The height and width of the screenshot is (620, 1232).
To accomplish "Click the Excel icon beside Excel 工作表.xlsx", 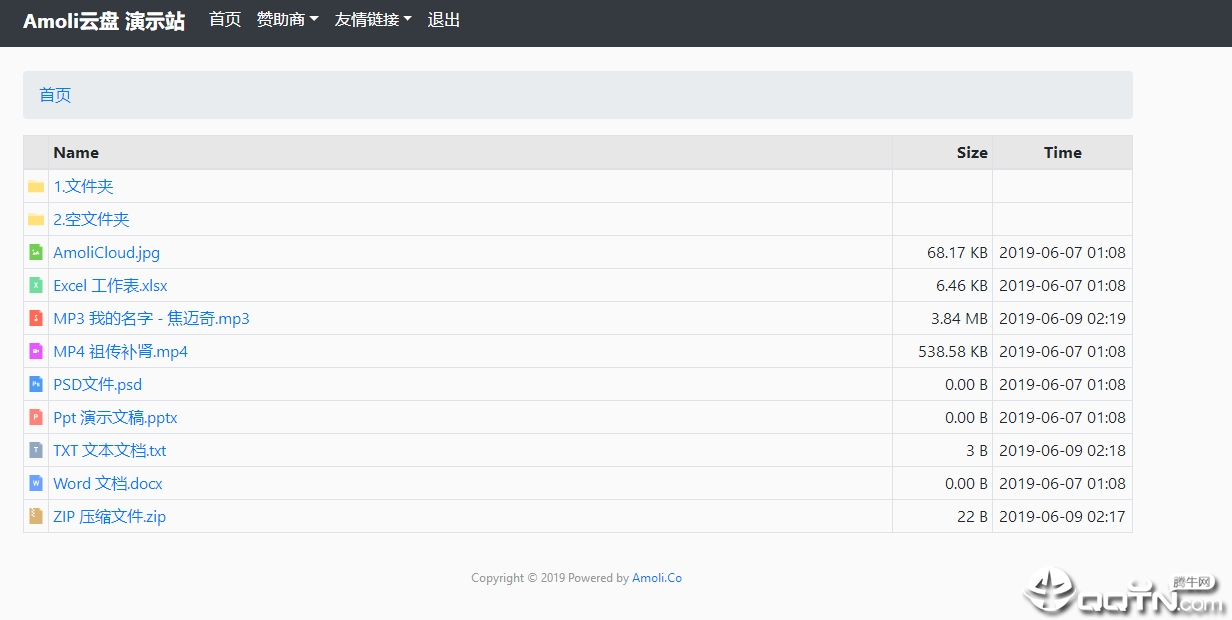I will 36,285.
